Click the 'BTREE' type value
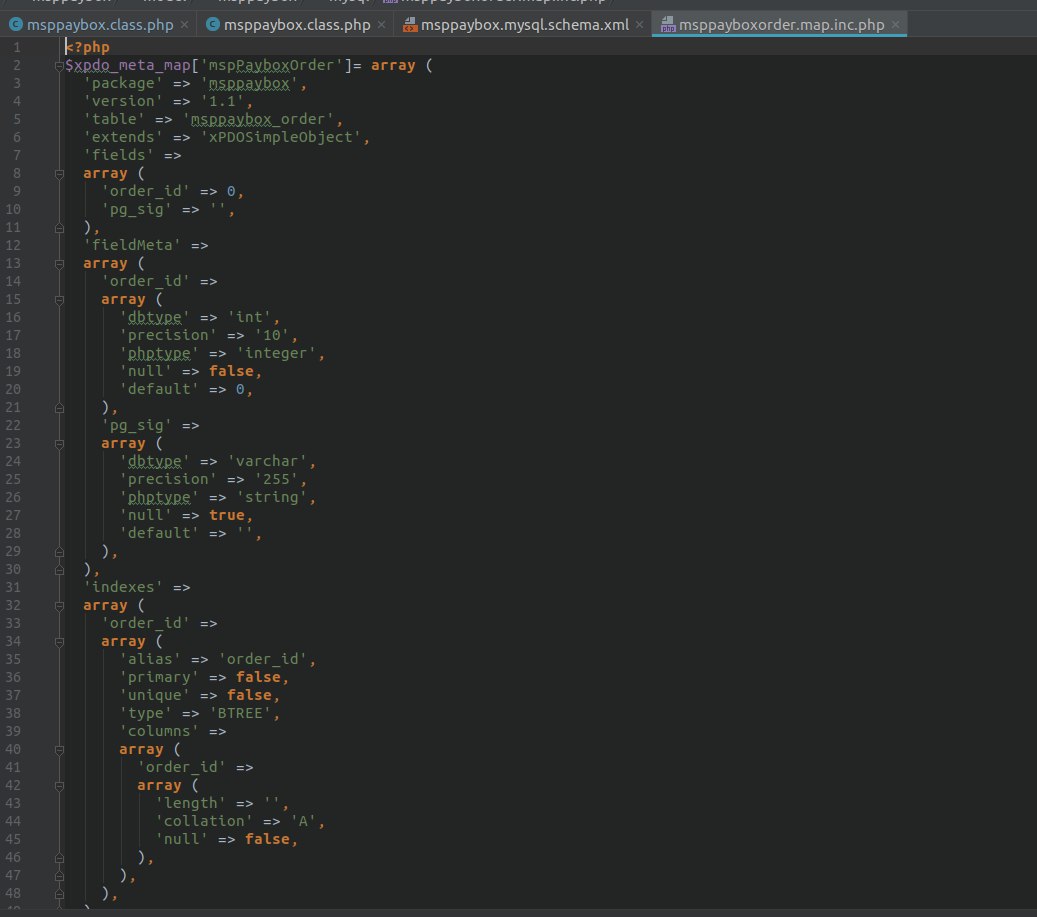Viewport: 1037px width, 917px height. (x=240, y=713)
